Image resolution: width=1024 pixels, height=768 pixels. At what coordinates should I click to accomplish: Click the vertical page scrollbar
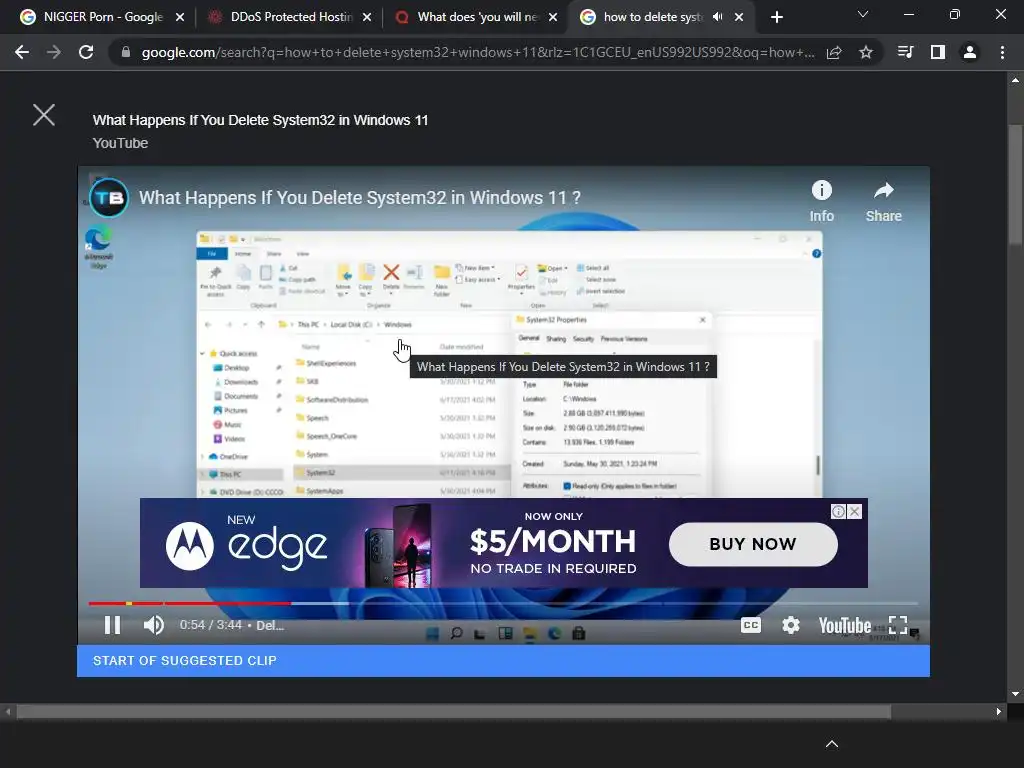(1016, 185)
